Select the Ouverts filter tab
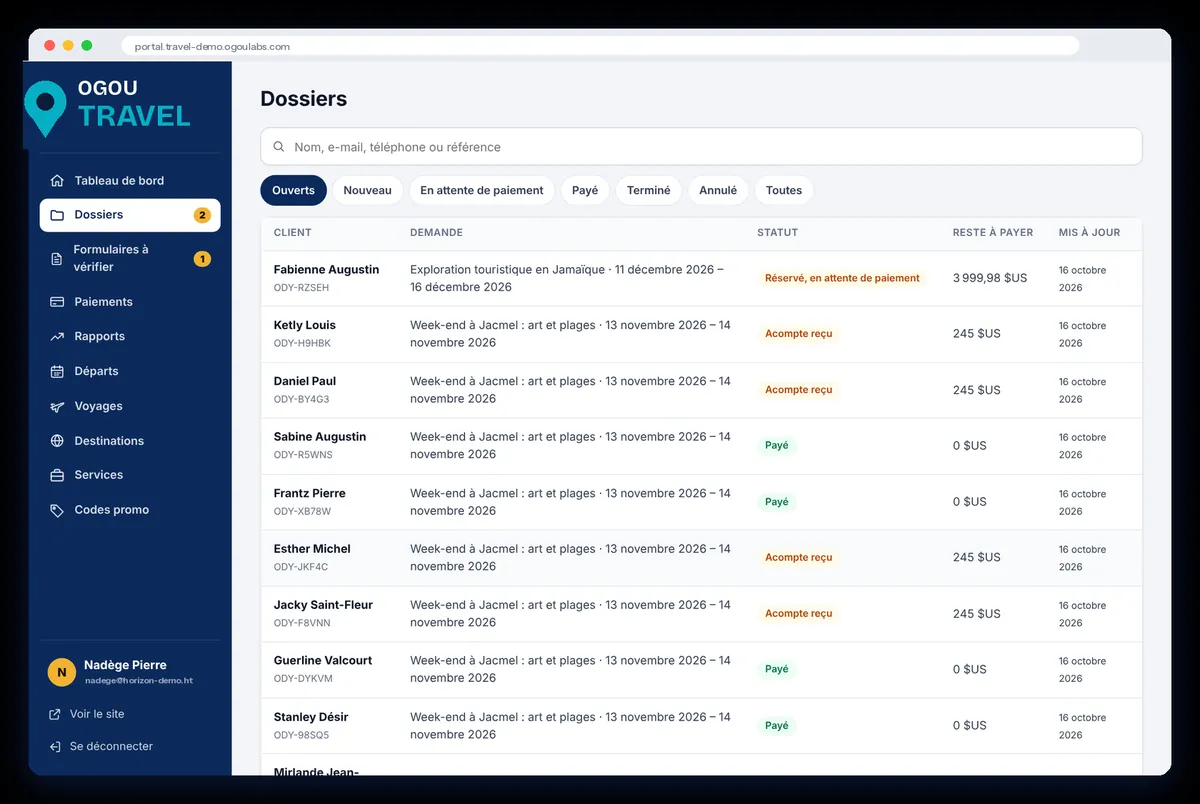The width and height of the screenshot is (1200, 804). click(293, 190)
